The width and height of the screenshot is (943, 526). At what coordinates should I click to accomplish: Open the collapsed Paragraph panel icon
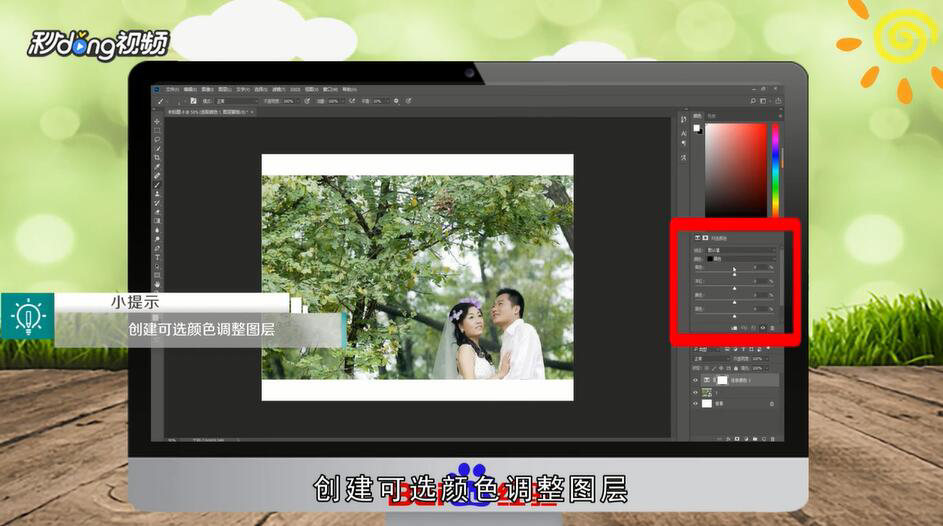coord(684,144)
